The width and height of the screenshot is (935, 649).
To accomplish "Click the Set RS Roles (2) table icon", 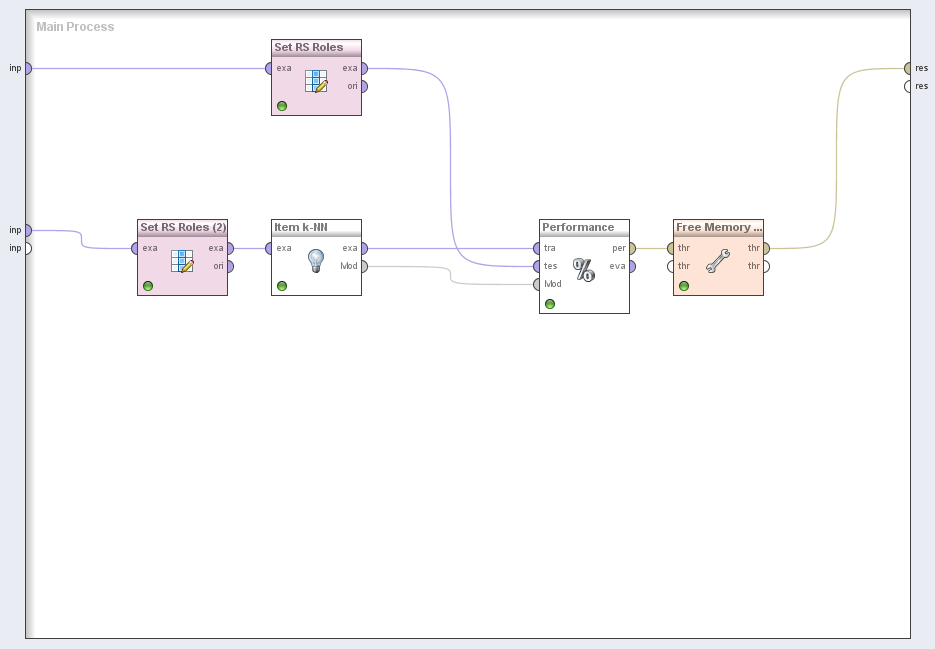I will (x=182, y=261).
